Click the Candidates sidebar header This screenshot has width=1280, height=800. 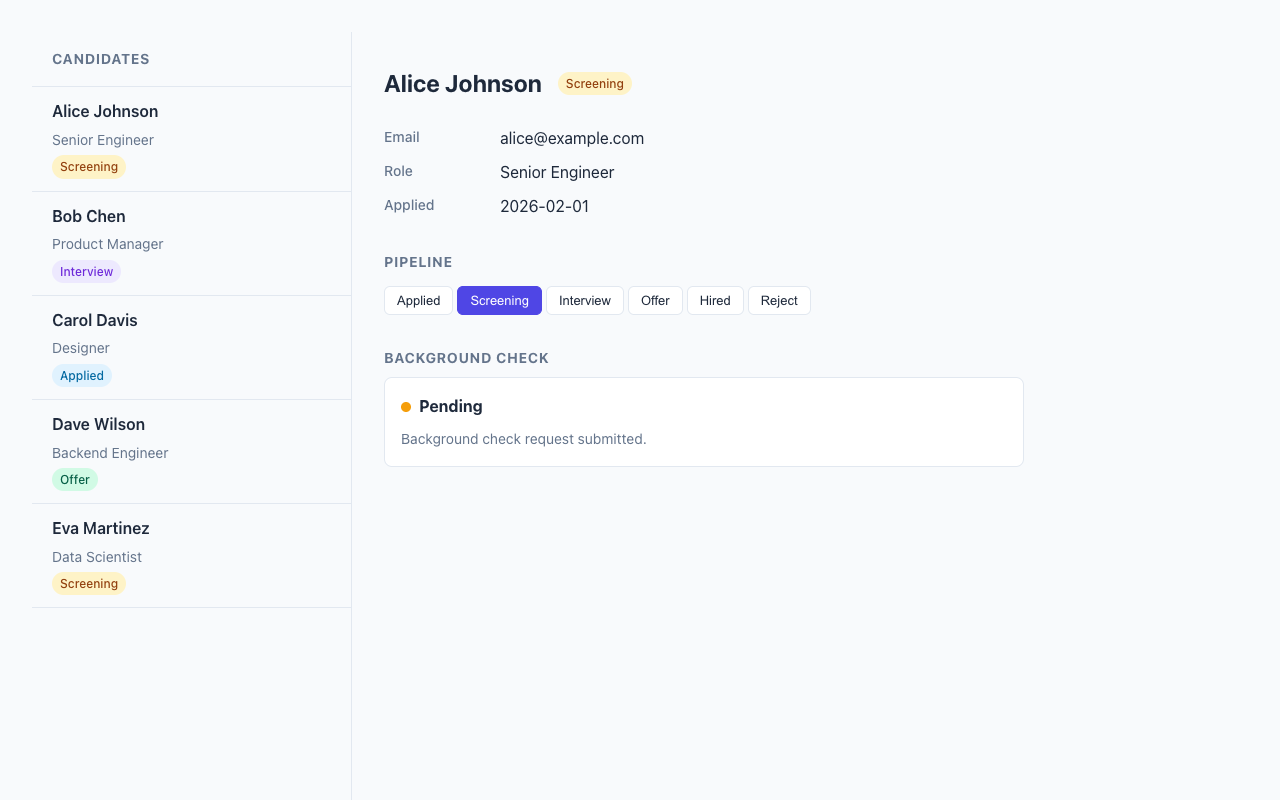click(x=101, y=60)
